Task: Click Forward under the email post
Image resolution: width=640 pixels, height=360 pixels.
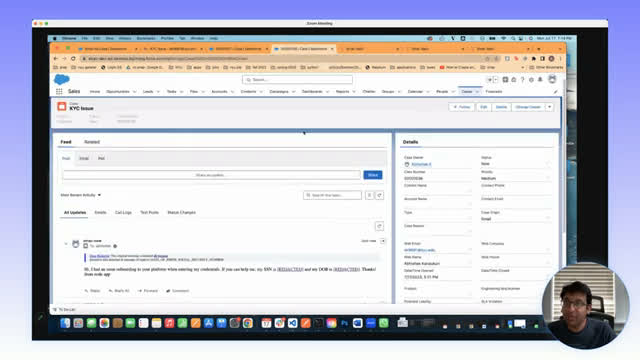Action: pos(148,291)
